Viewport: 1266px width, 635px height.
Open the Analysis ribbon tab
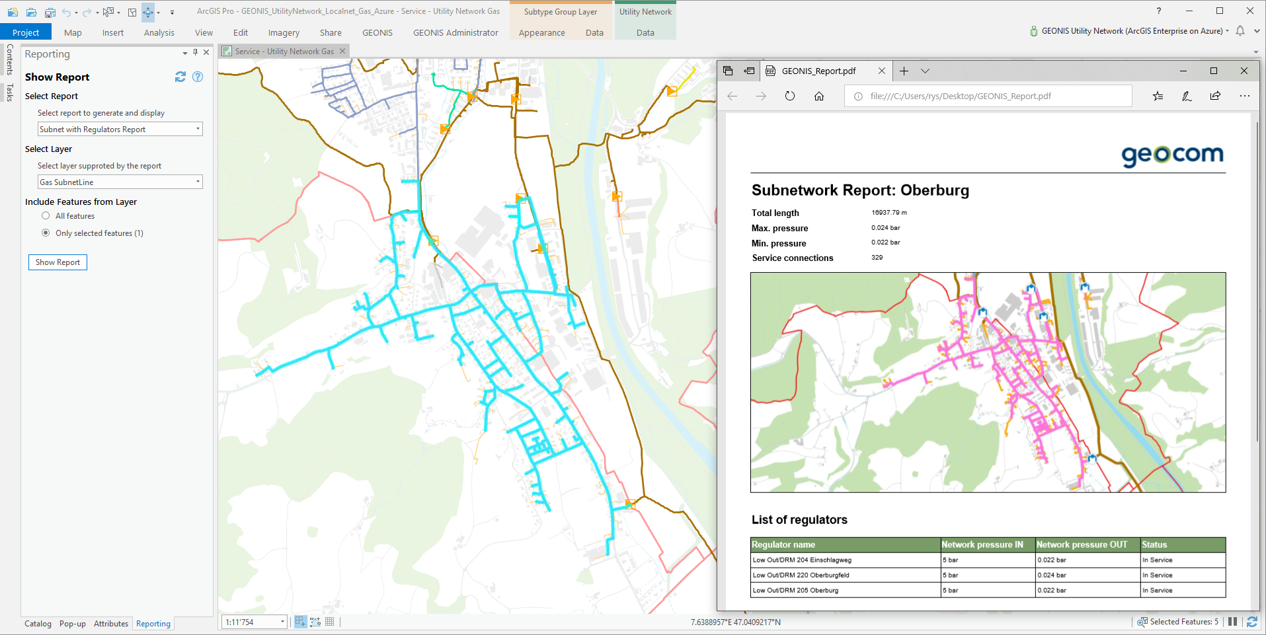[159, 32]
